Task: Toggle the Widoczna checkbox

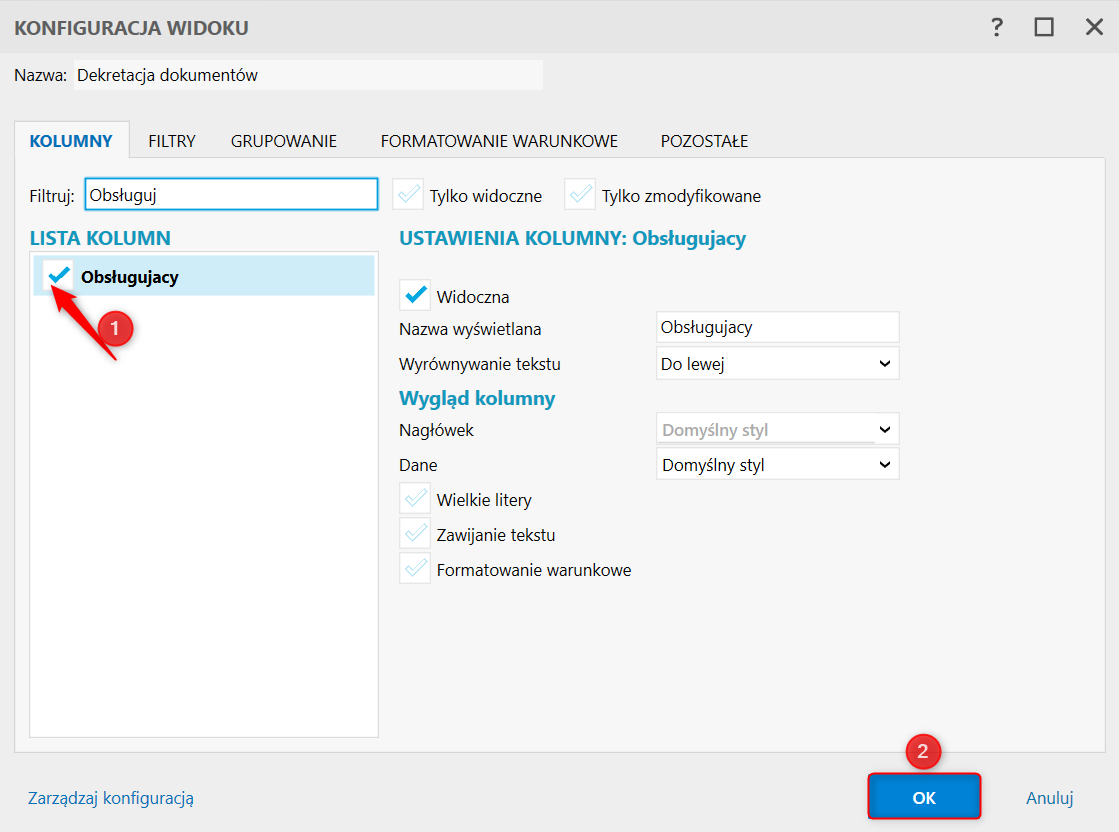Action: [415, 295]
